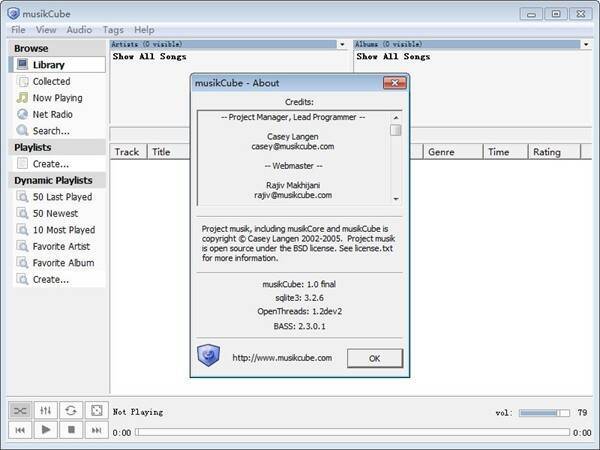
Task: Open Now Playing in sidebar
Action: tap(57, 98)
